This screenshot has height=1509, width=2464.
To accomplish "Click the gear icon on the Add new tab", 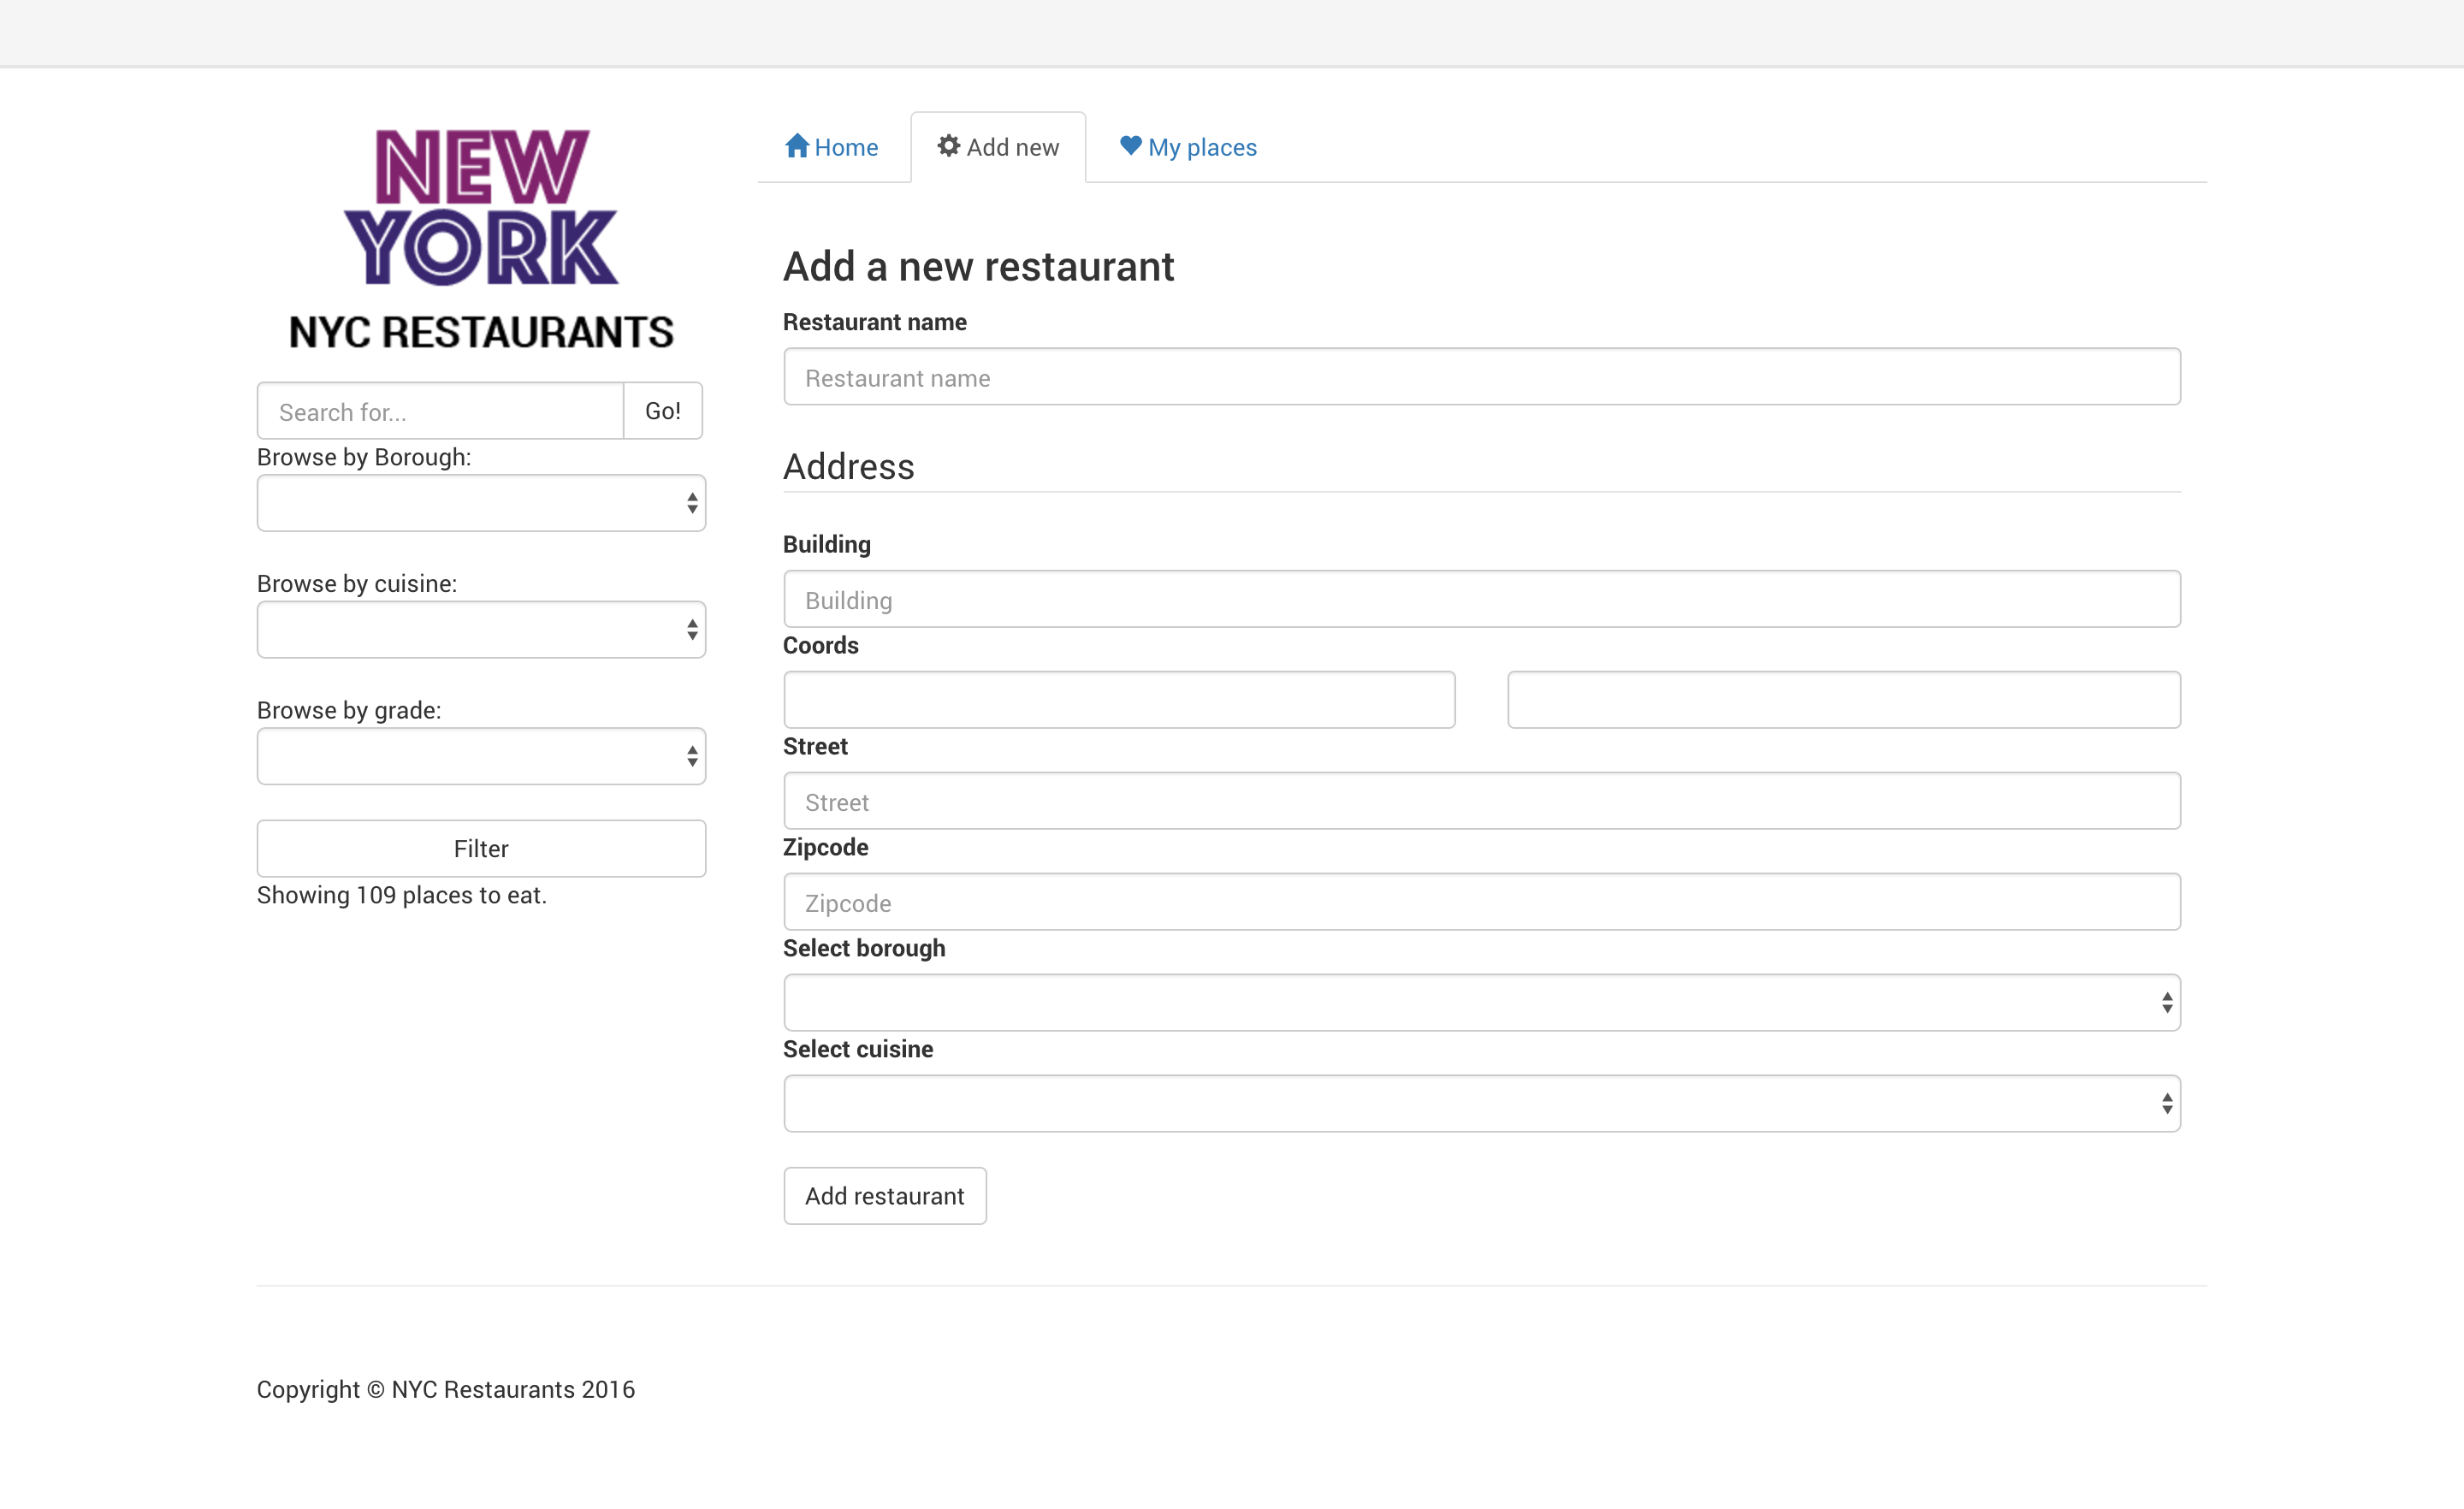I will click(x=948, y=146).
